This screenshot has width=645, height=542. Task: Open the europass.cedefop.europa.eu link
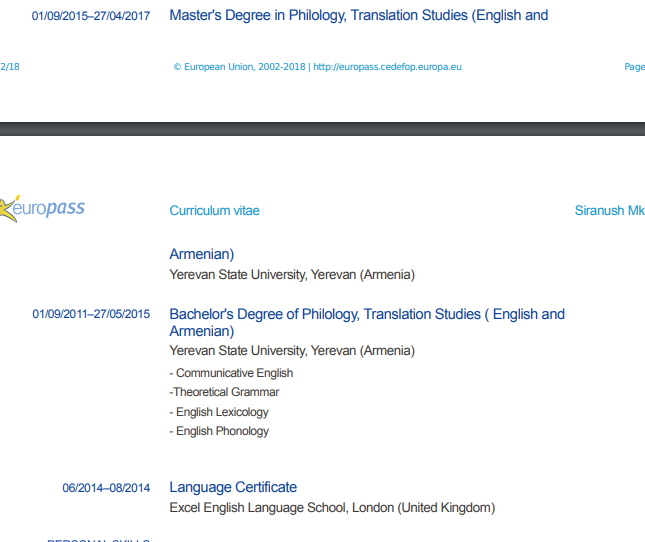[387, 67]
